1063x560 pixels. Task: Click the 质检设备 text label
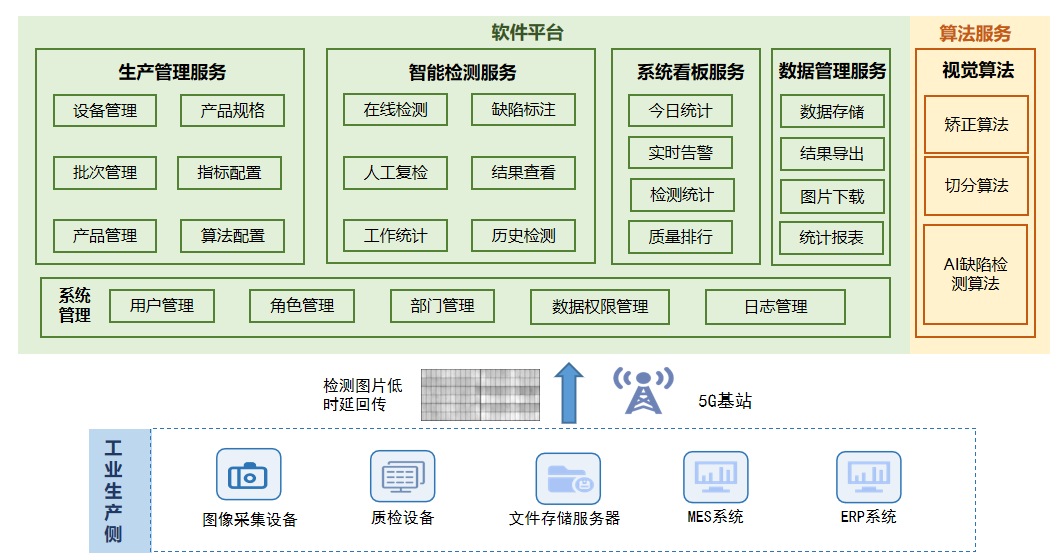coord(403,518)
